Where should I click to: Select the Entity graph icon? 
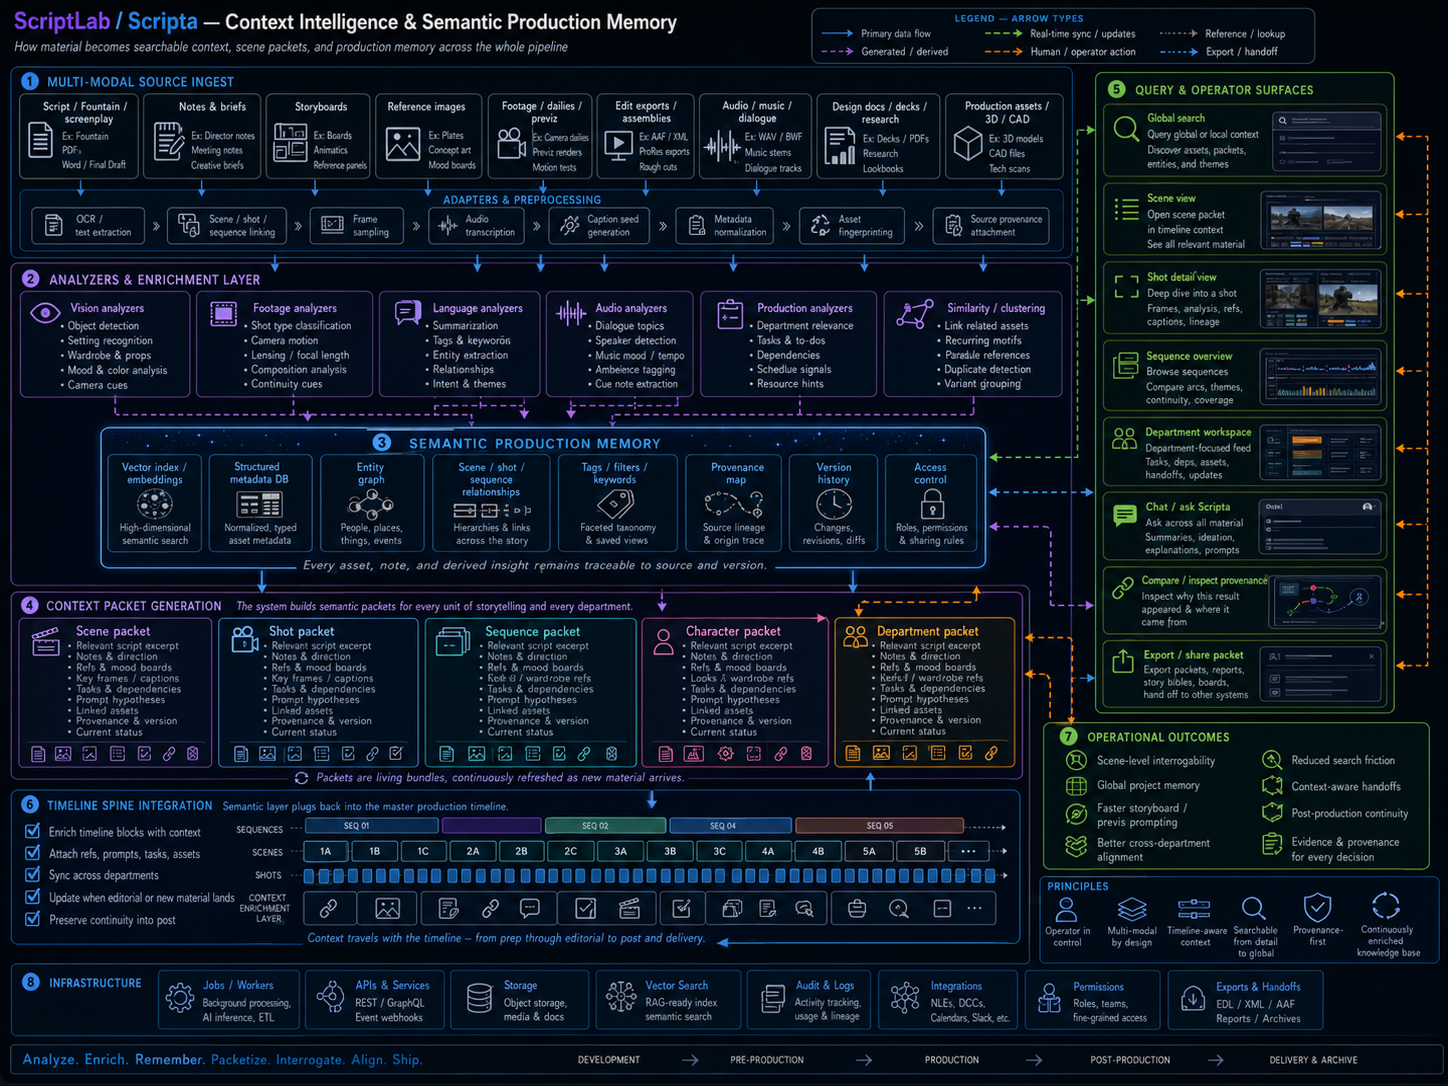coord(371,504)
